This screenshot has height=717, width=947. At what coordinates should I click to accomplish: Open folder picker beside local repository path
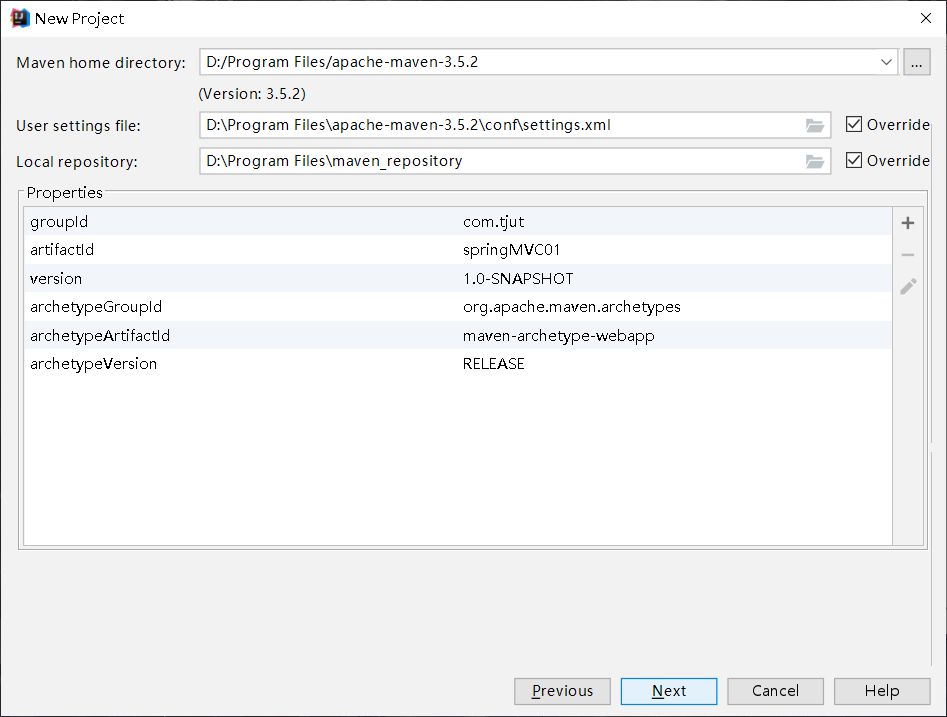(x=815, y=161)
